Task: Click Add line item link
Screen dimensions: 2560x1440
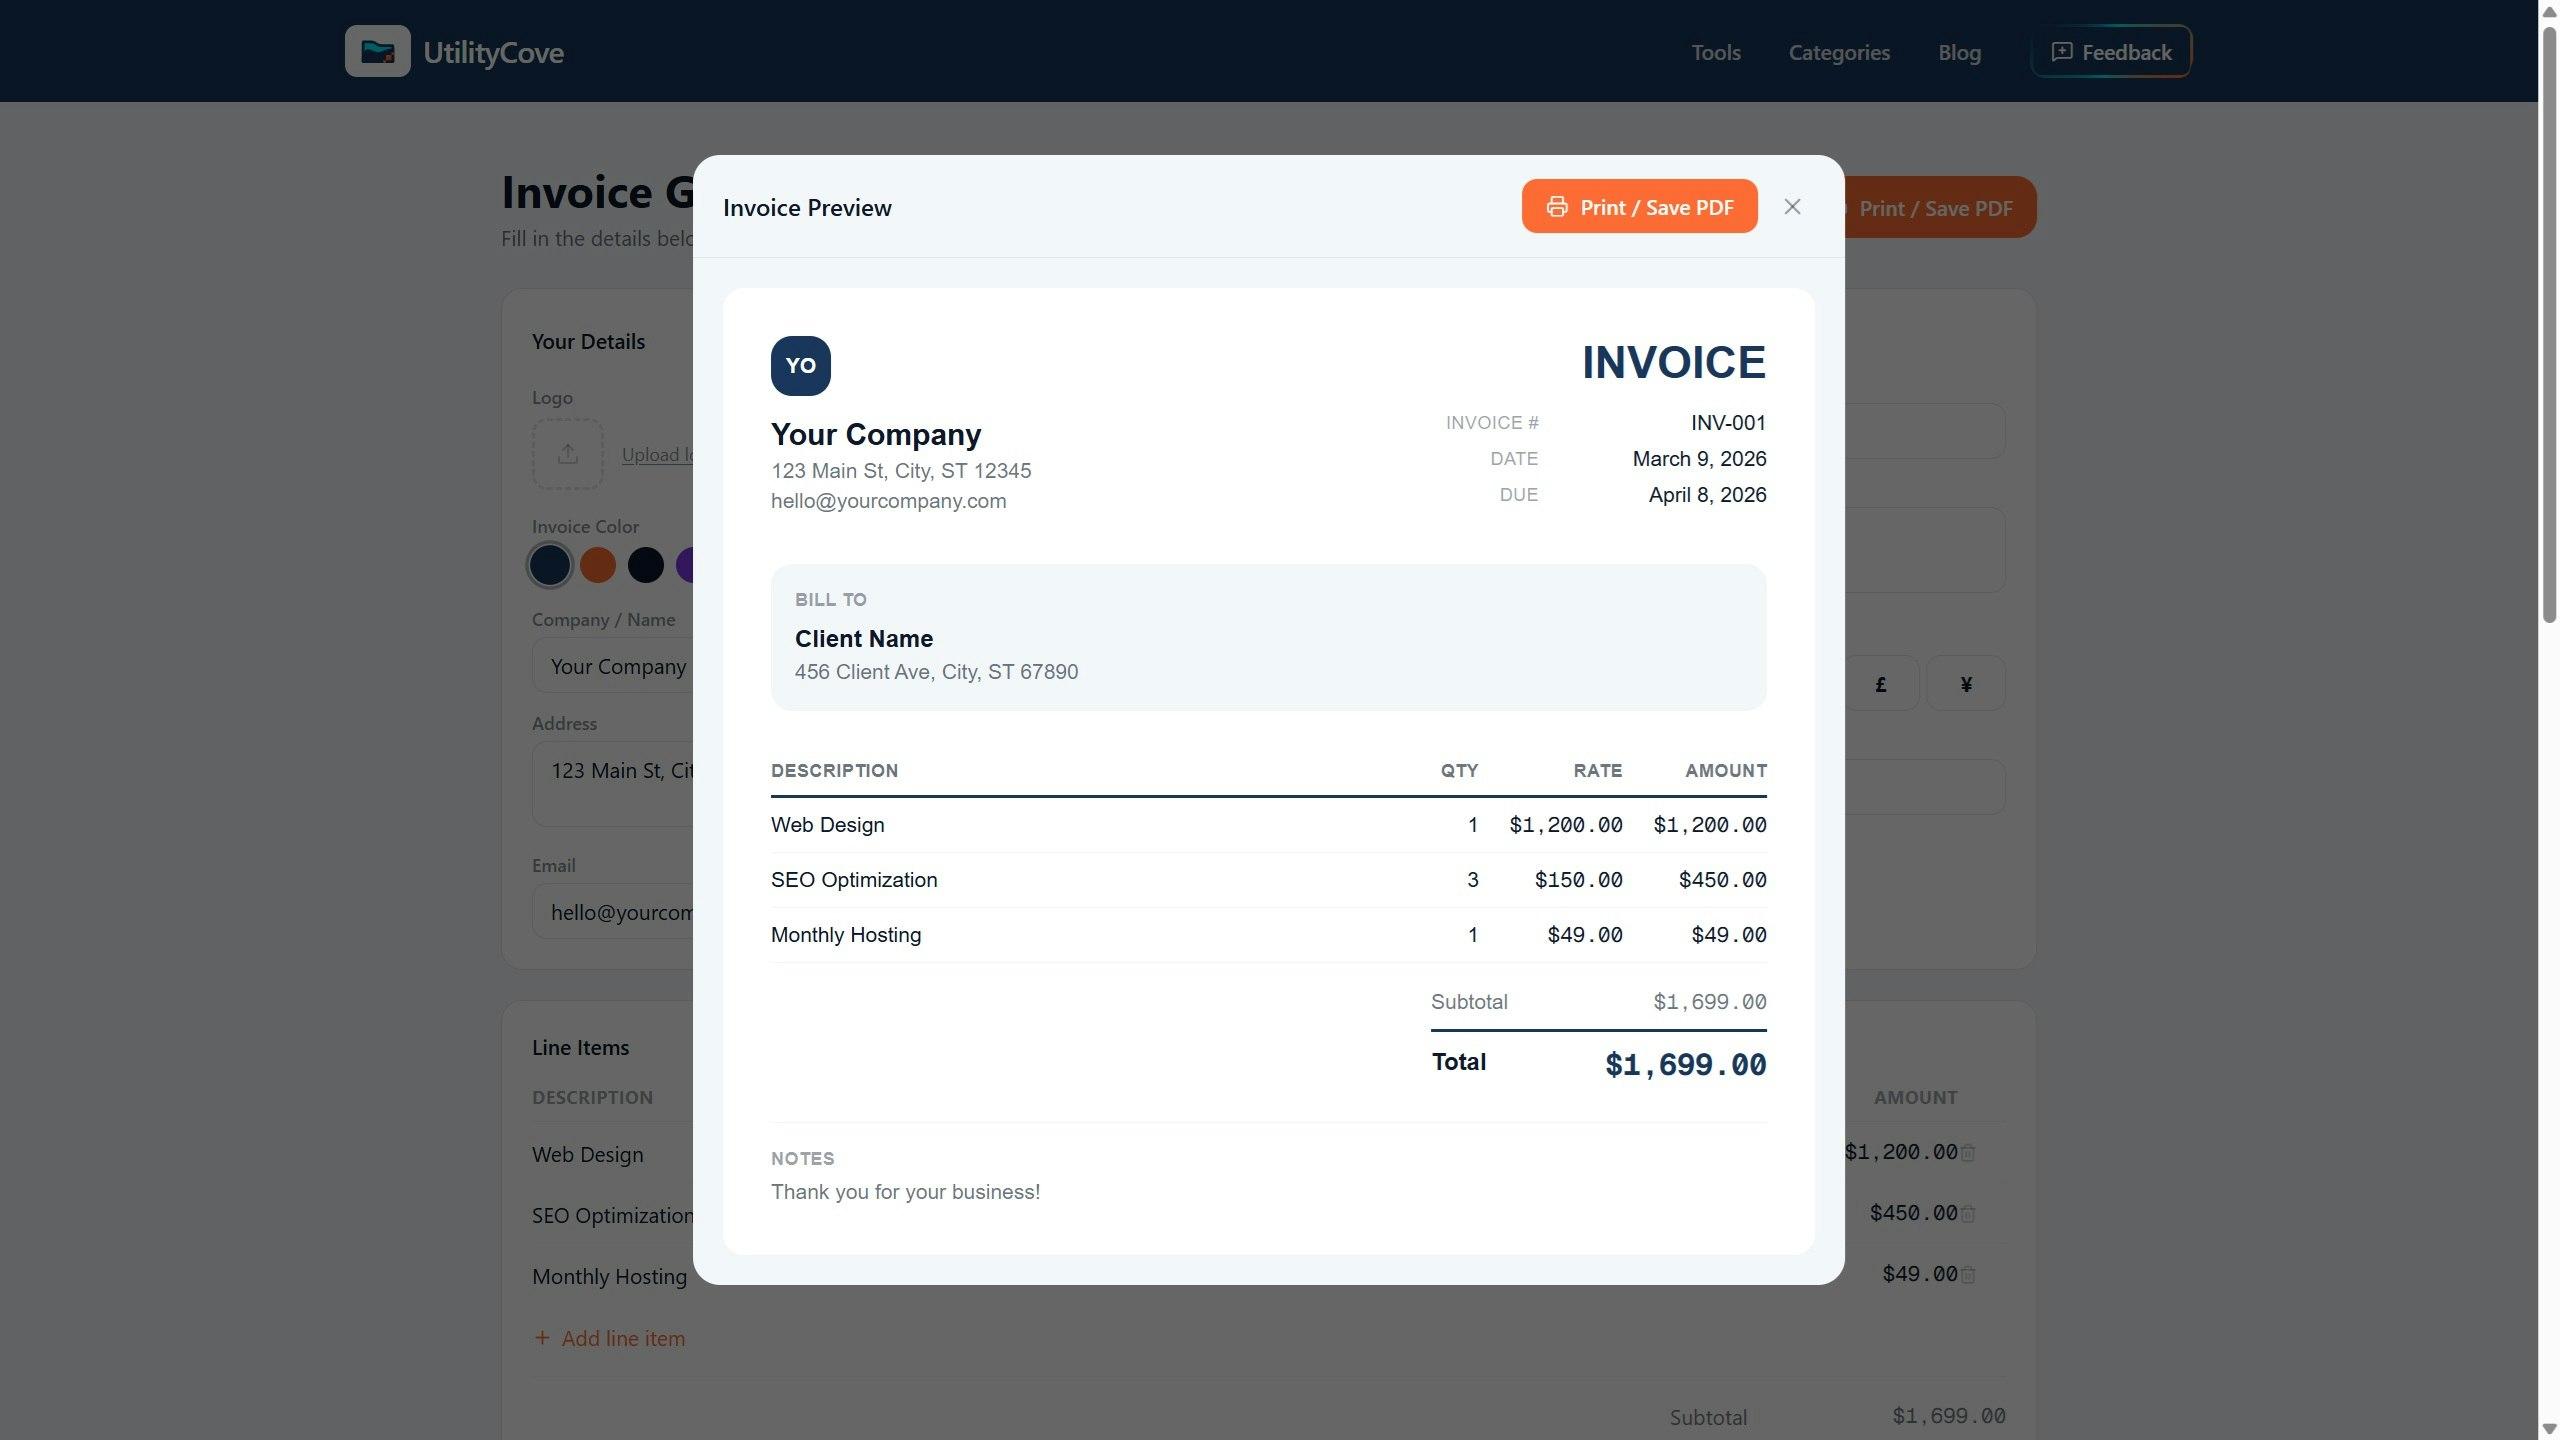Action: point(610,1338)
